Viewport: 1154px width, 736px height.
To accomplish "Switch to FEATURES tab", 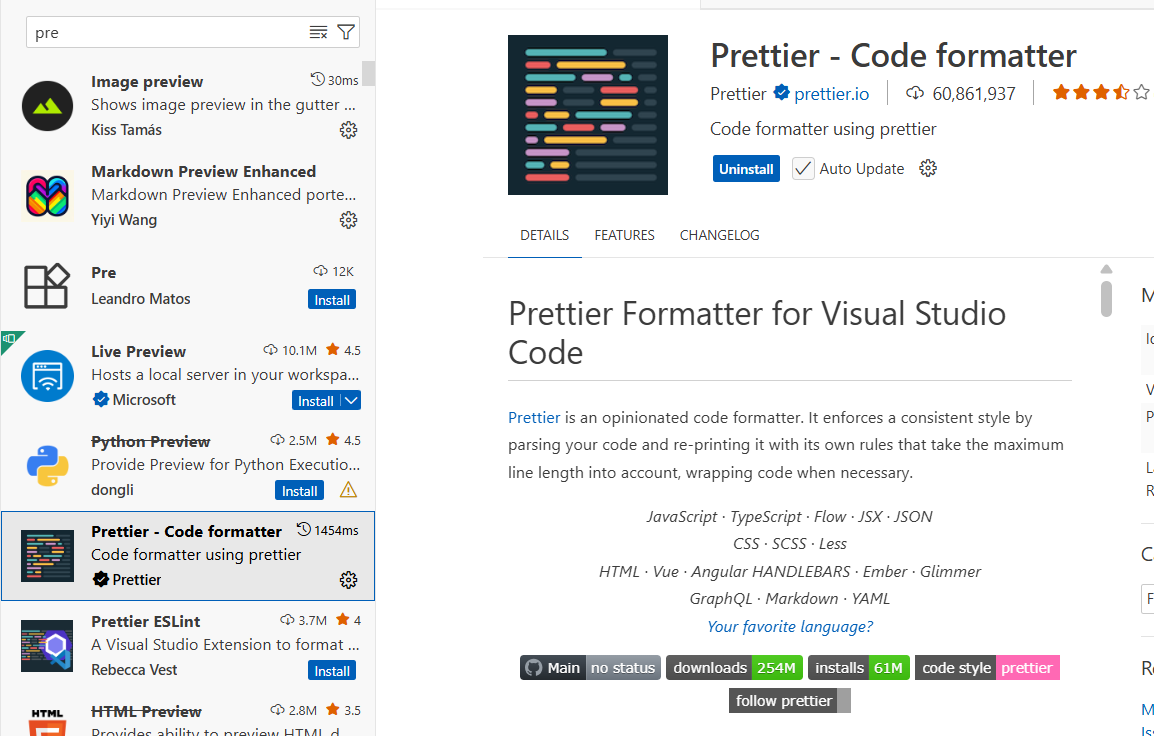I will [x=624, y=236].
